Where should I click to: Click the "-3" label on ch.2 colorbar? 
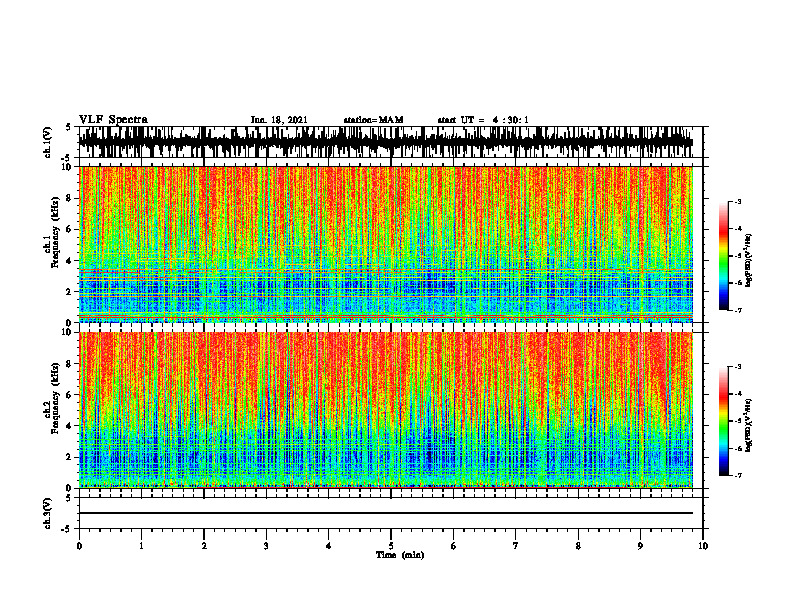pos(738,367)
